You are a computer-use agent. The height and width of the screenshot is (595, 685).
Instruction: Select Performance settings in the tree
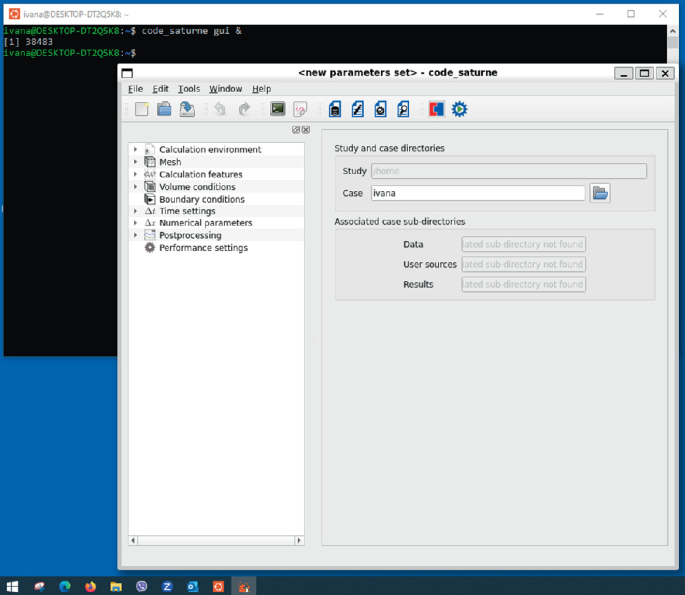(x=203, y=248)
